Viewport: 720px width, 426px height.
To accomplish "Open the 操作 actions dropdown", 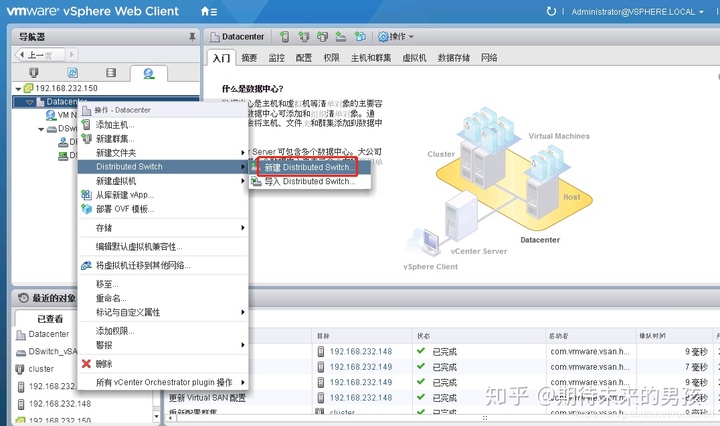I will (396, 37).
